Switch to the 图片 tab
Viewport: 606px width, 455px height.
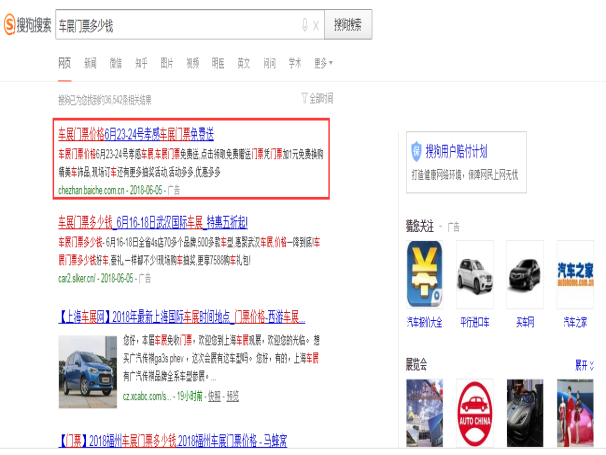167,63
